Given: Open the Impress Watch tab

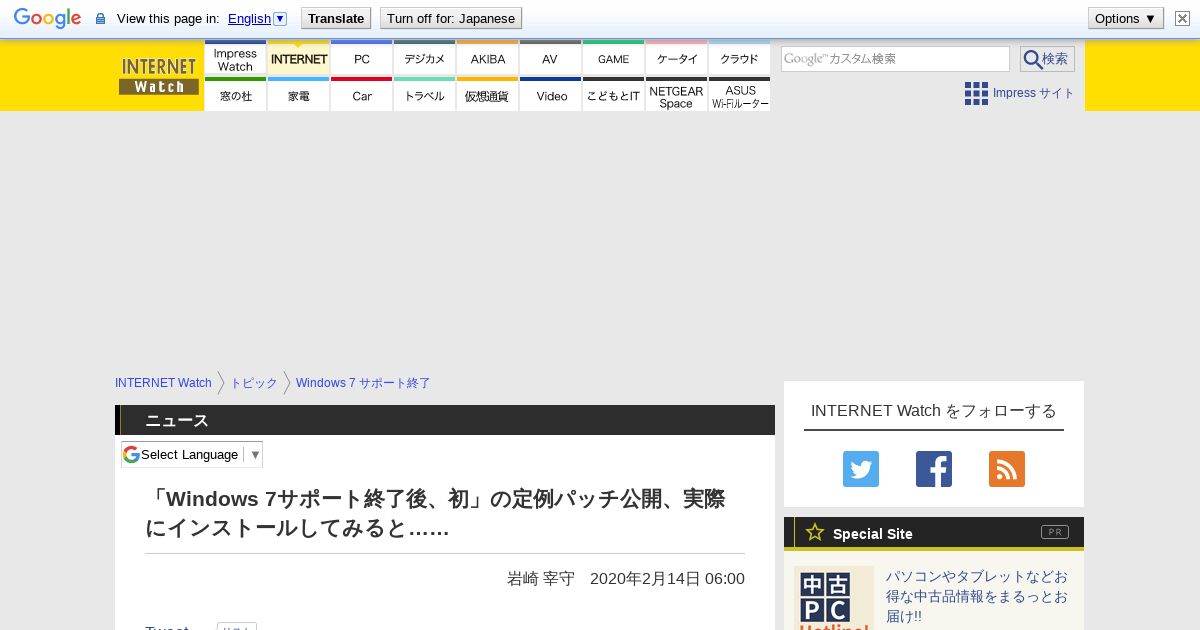Looking at the screenshot, I should pyautogui.click(x=235, y=59).
